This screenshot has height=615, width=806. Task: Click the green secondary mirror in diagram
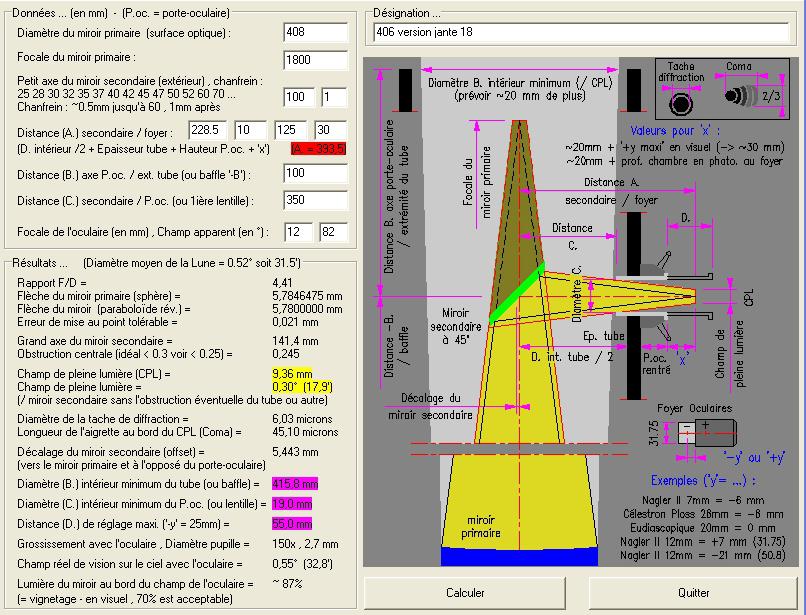[x=517, y=293]
